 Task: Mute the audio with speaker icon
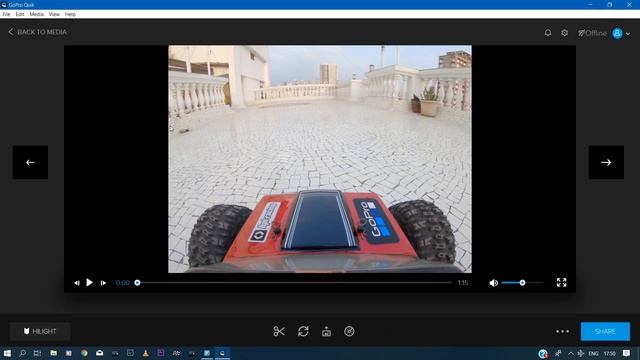[x=493, y=282]
